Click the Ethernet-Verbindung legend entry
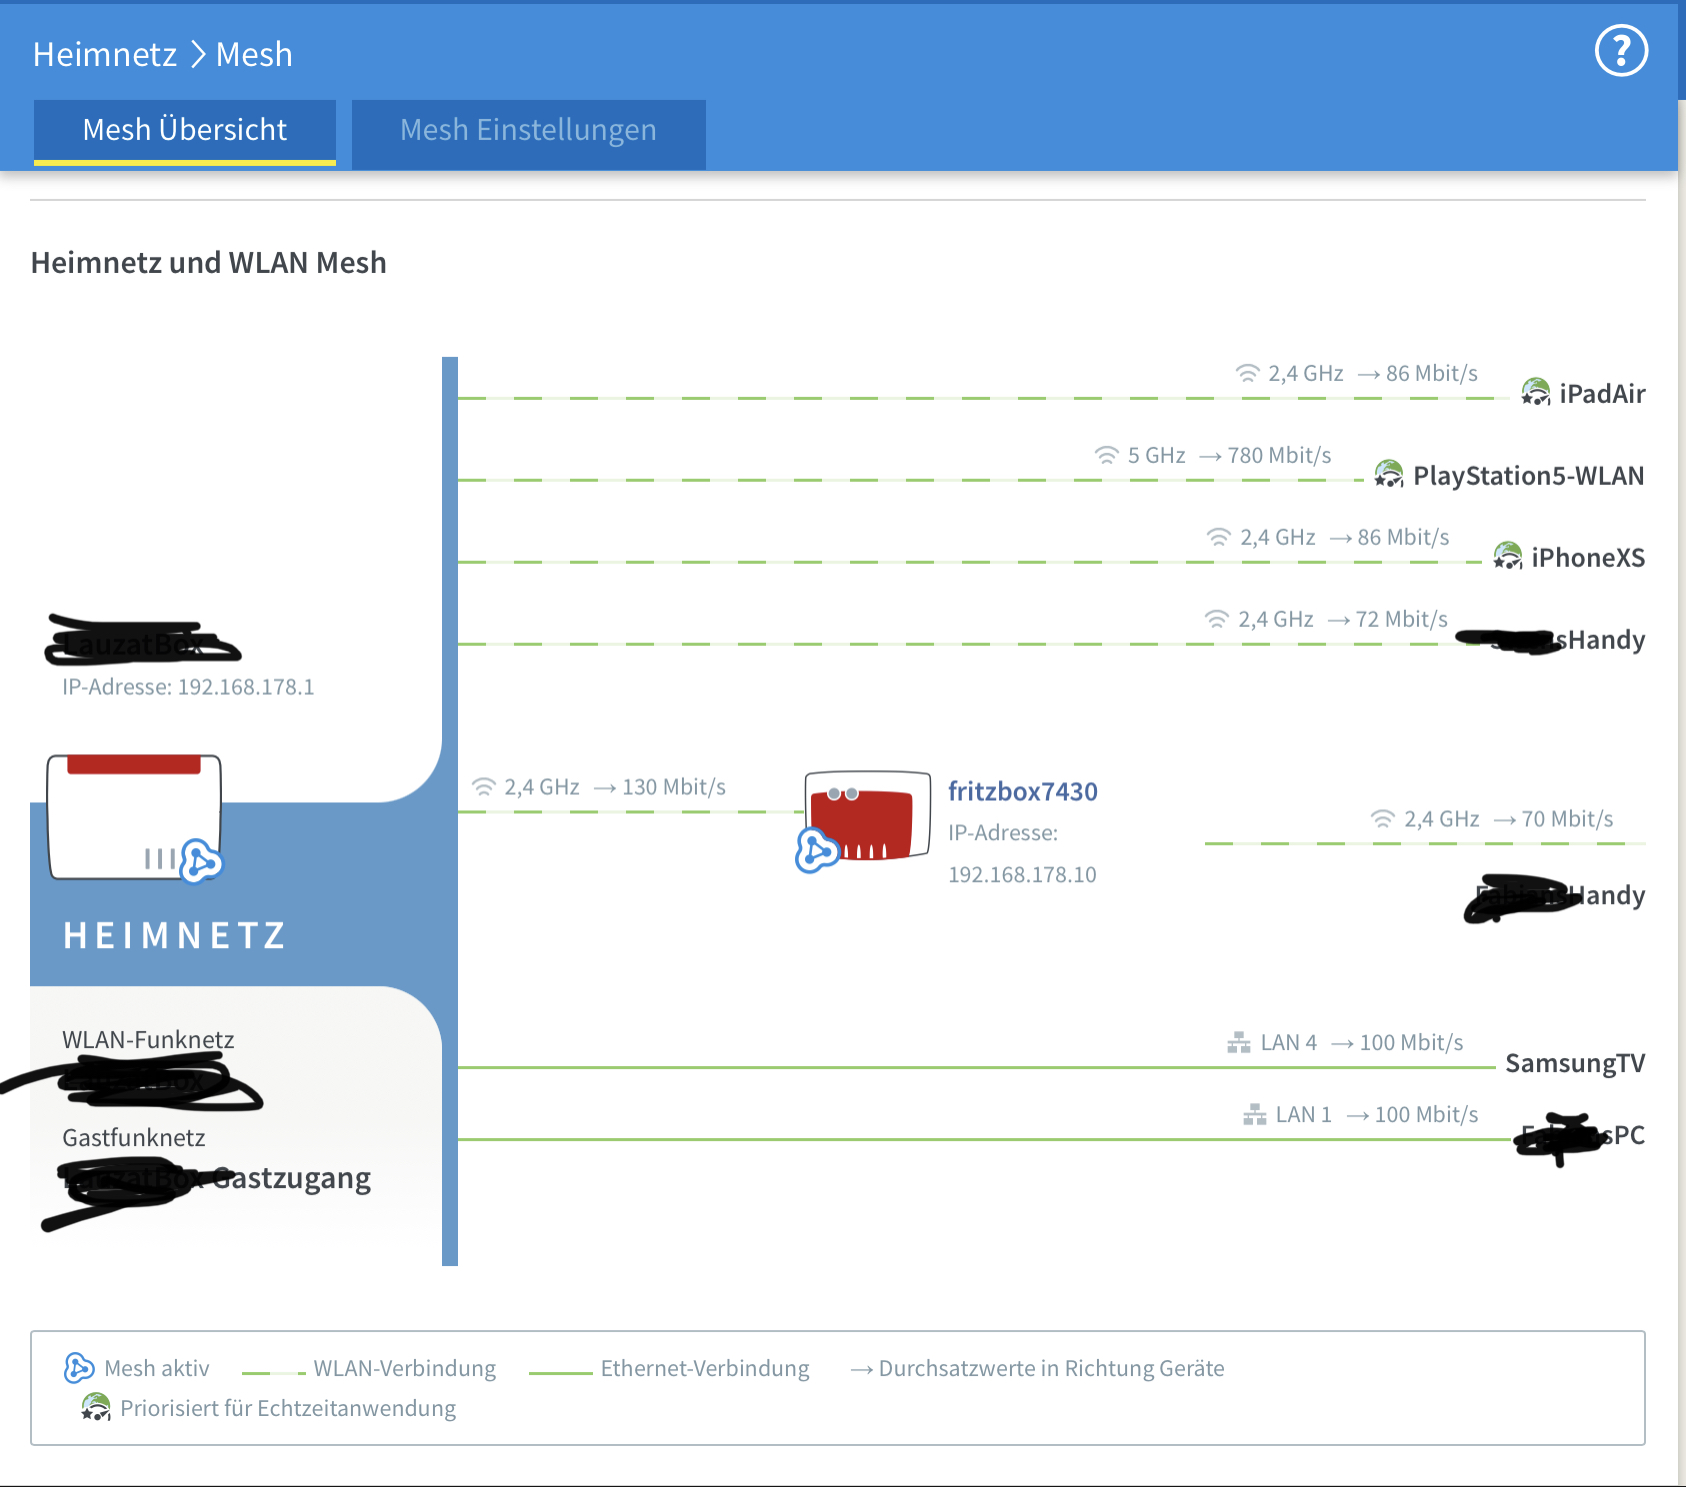The image size is (1686, 1487). pos(669,1369)
